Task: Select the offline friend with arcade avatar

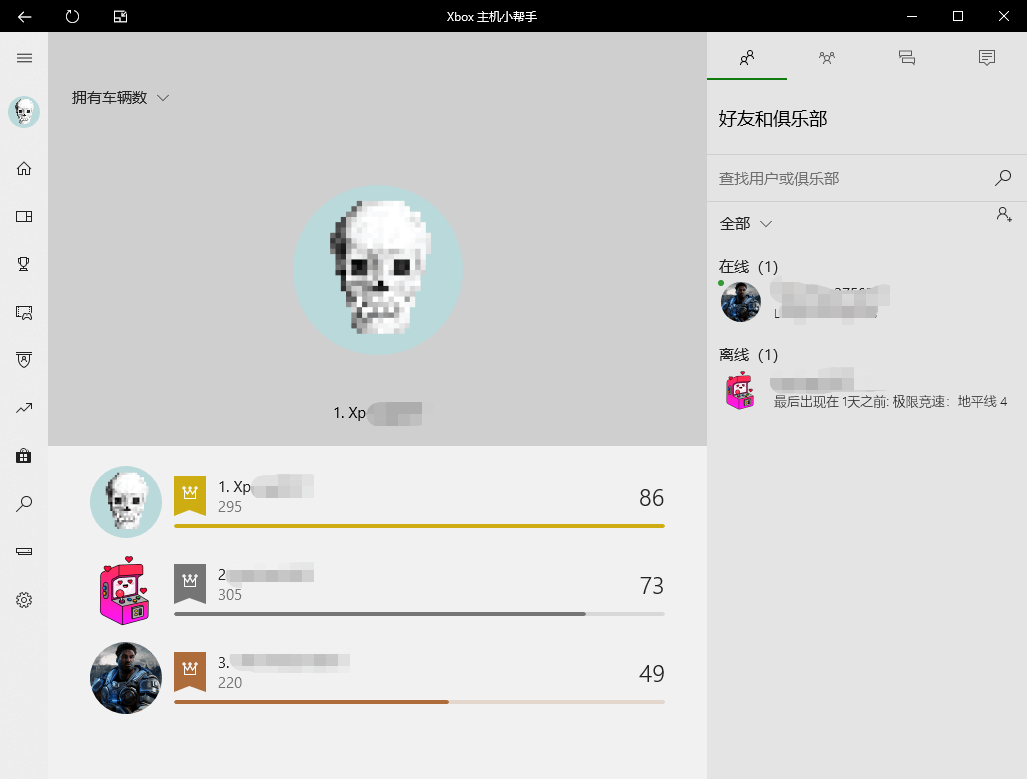Action: point(867,390)
